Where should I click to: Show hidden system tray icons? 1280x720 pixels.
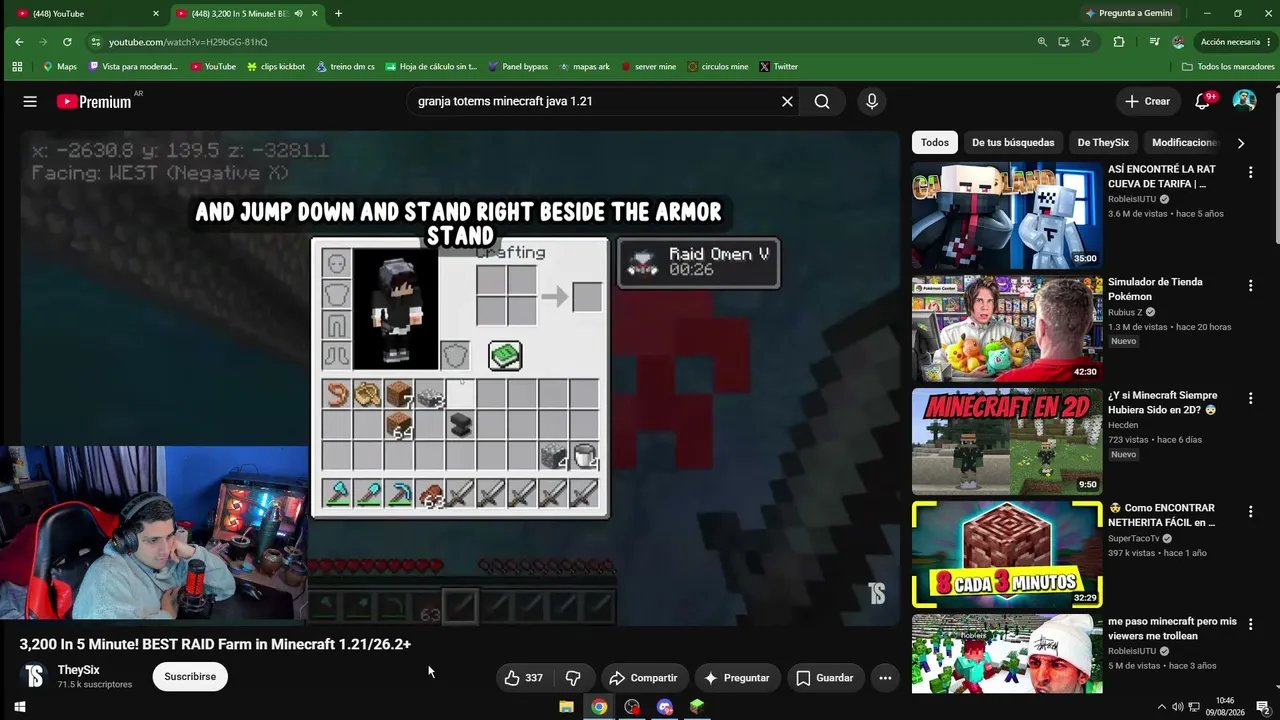pos(1161,707)
